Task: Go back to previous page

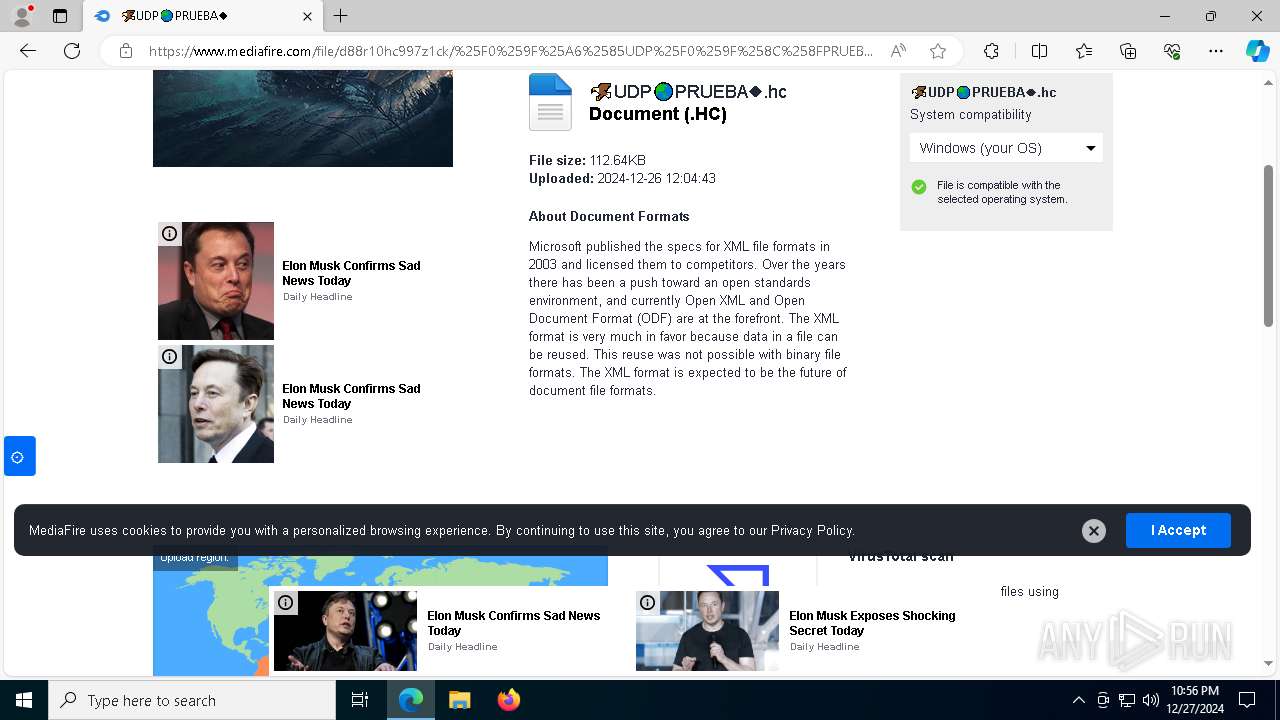Action: (x=28, y=51)
